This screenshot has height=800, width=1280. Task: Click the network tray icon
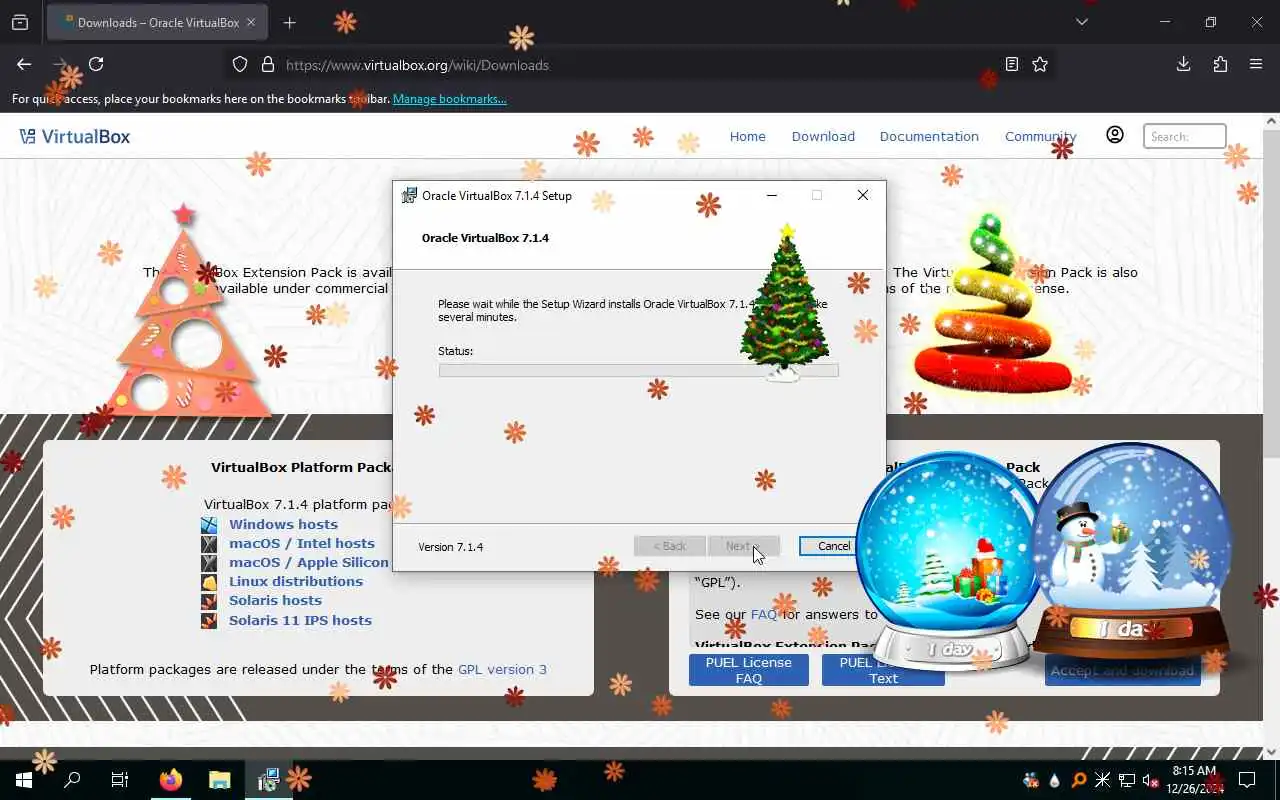(1126, 780)
